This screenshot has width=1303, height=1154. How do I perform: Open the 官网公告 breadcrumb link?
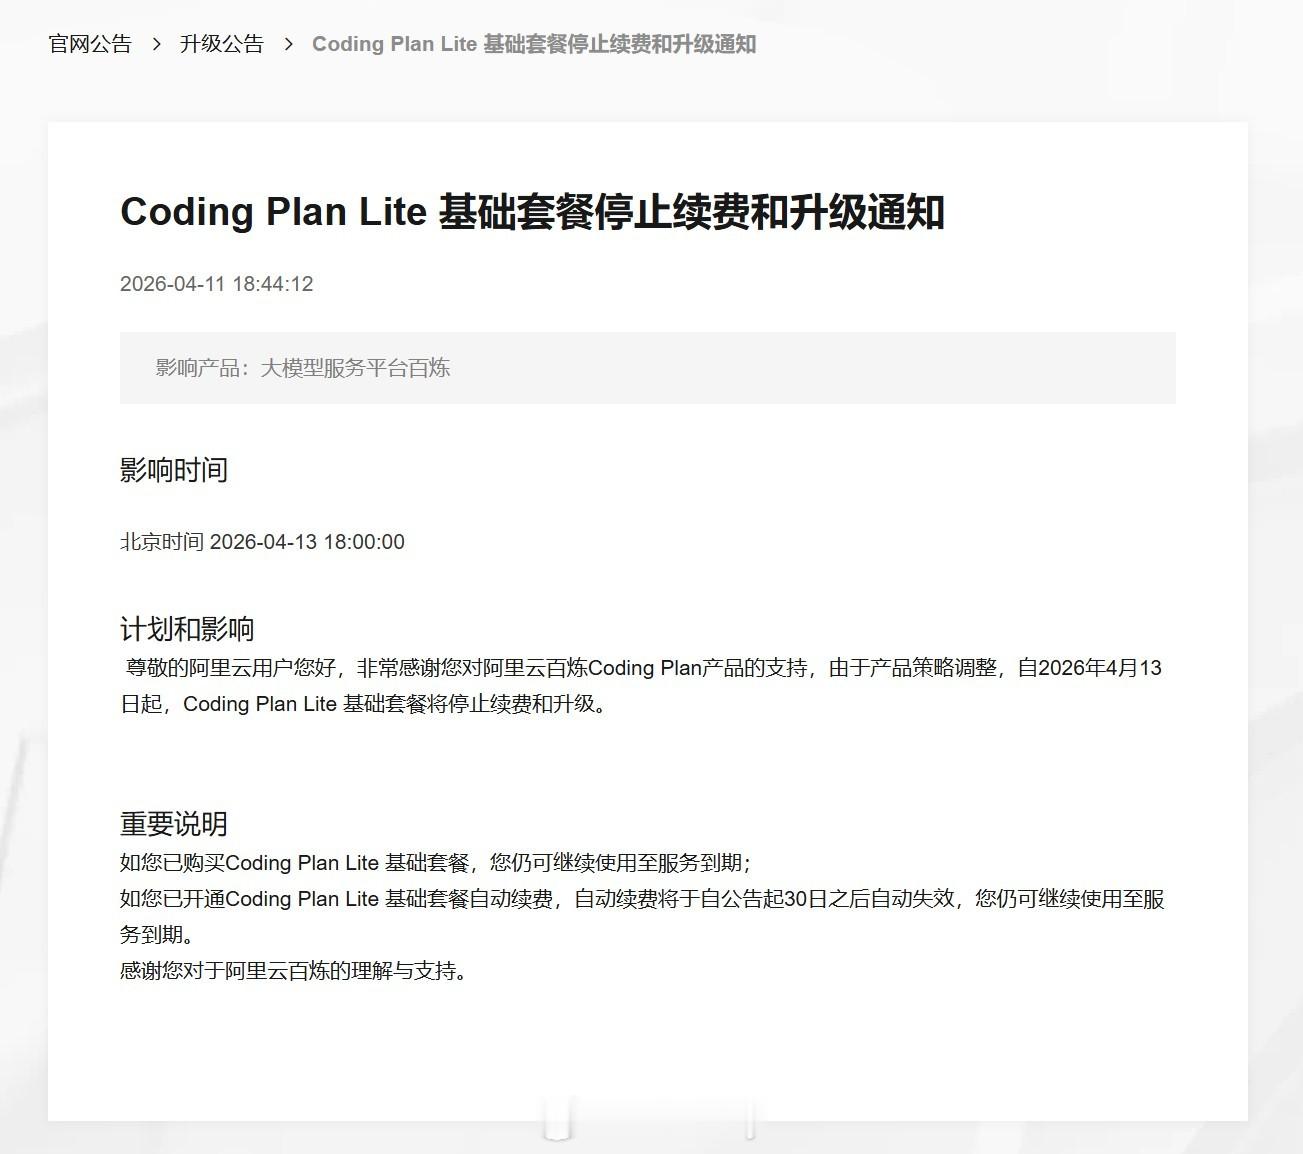[x=89, y=44]
